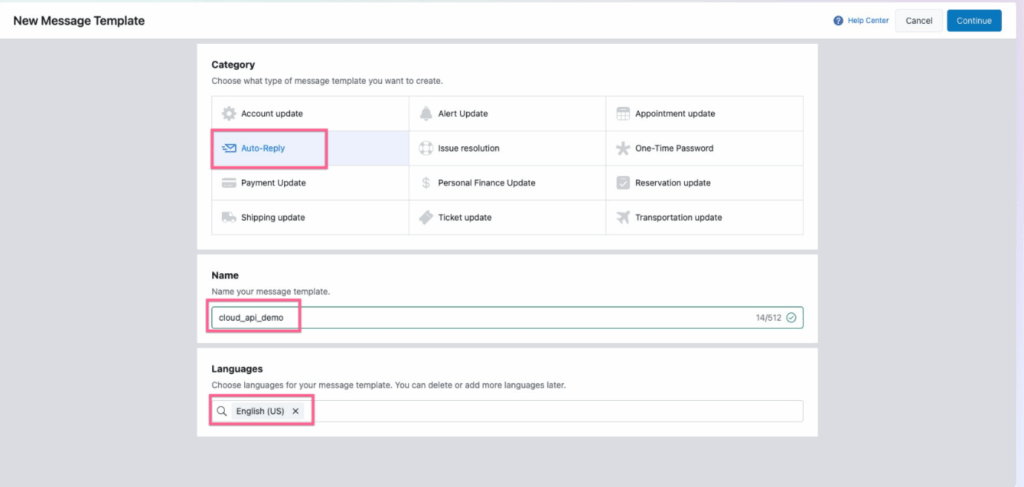Click the truck icon for Shipping update
The height and width of the screenshot is (487, 1024).
point(229,217)
